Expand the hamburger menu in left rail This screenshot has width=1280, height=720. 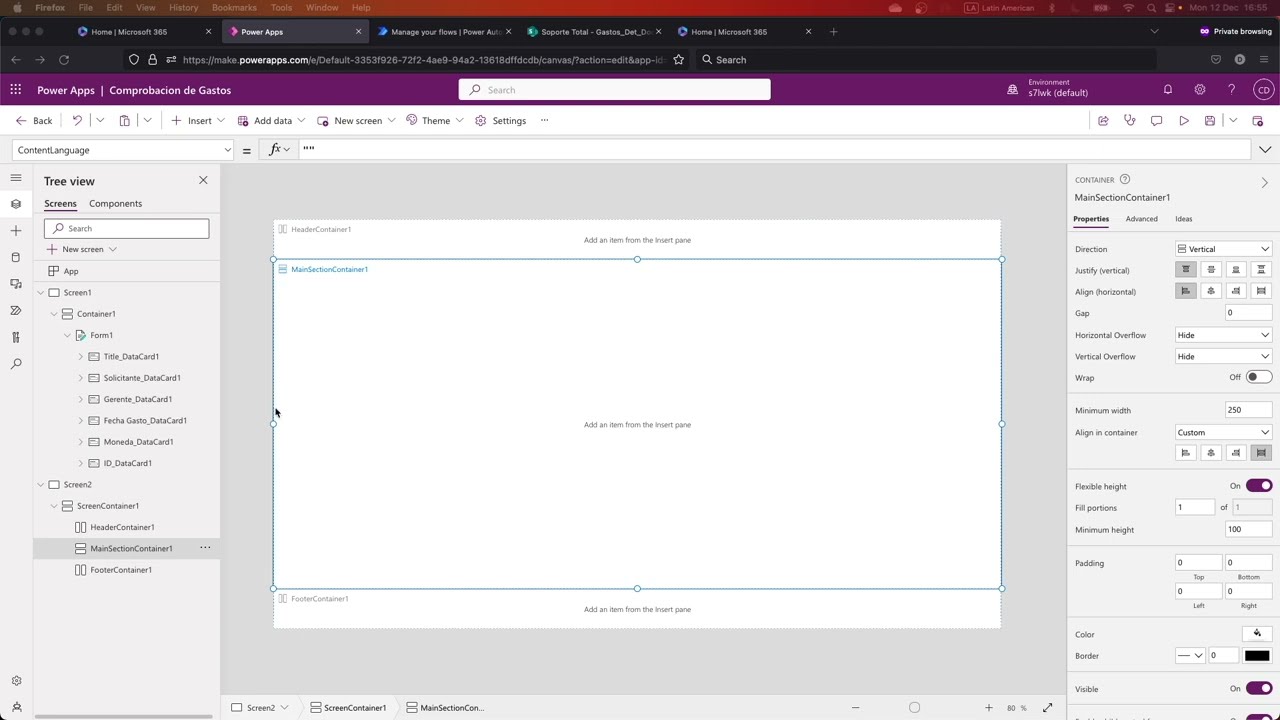point(16,178)
